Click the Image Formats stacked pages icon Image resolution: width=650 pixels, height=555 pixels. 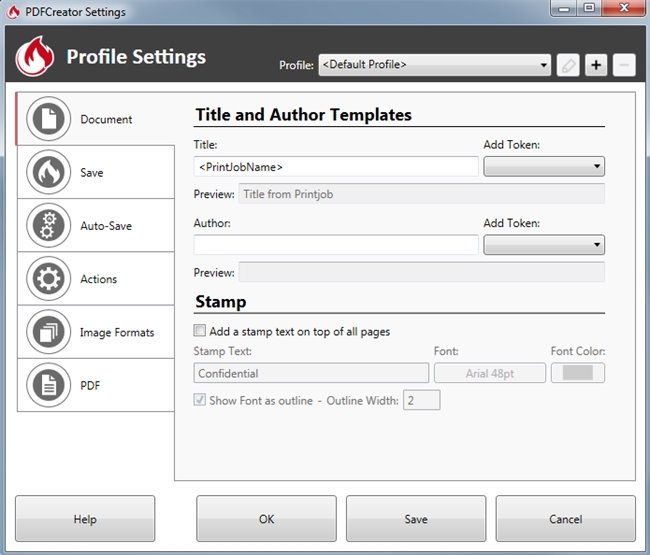47,332
